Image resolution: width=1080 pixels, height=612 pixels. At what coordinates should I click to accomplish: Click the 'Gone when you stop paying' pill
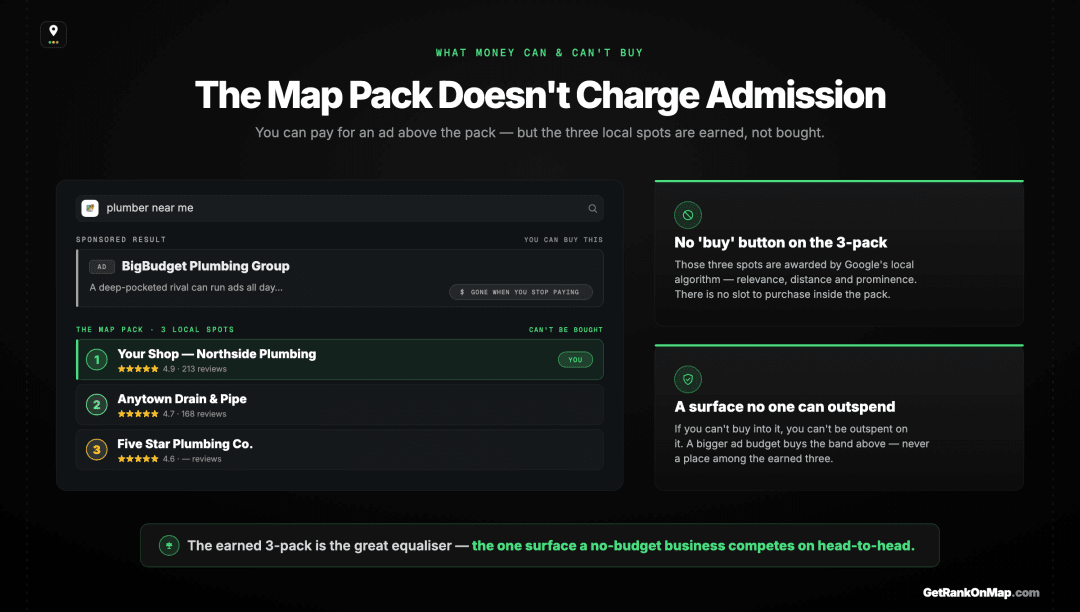pos(521,292)
